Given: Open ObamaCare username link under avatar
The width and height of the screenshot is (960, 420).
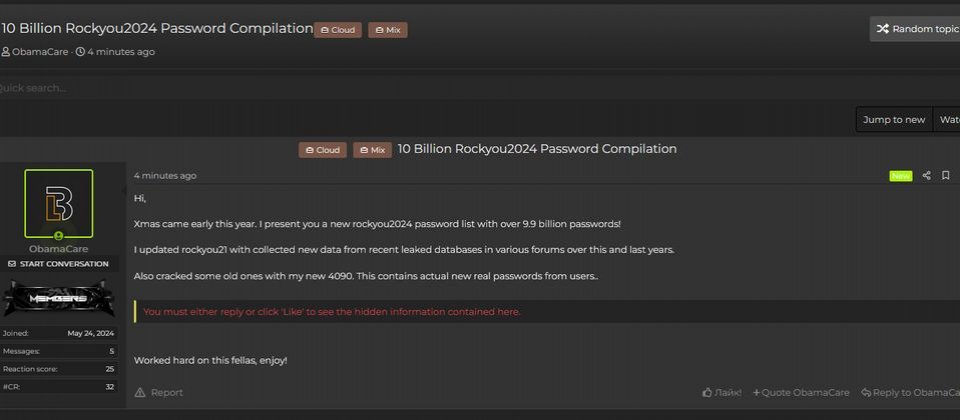Looking at the screenshot, I should point(59,249).
